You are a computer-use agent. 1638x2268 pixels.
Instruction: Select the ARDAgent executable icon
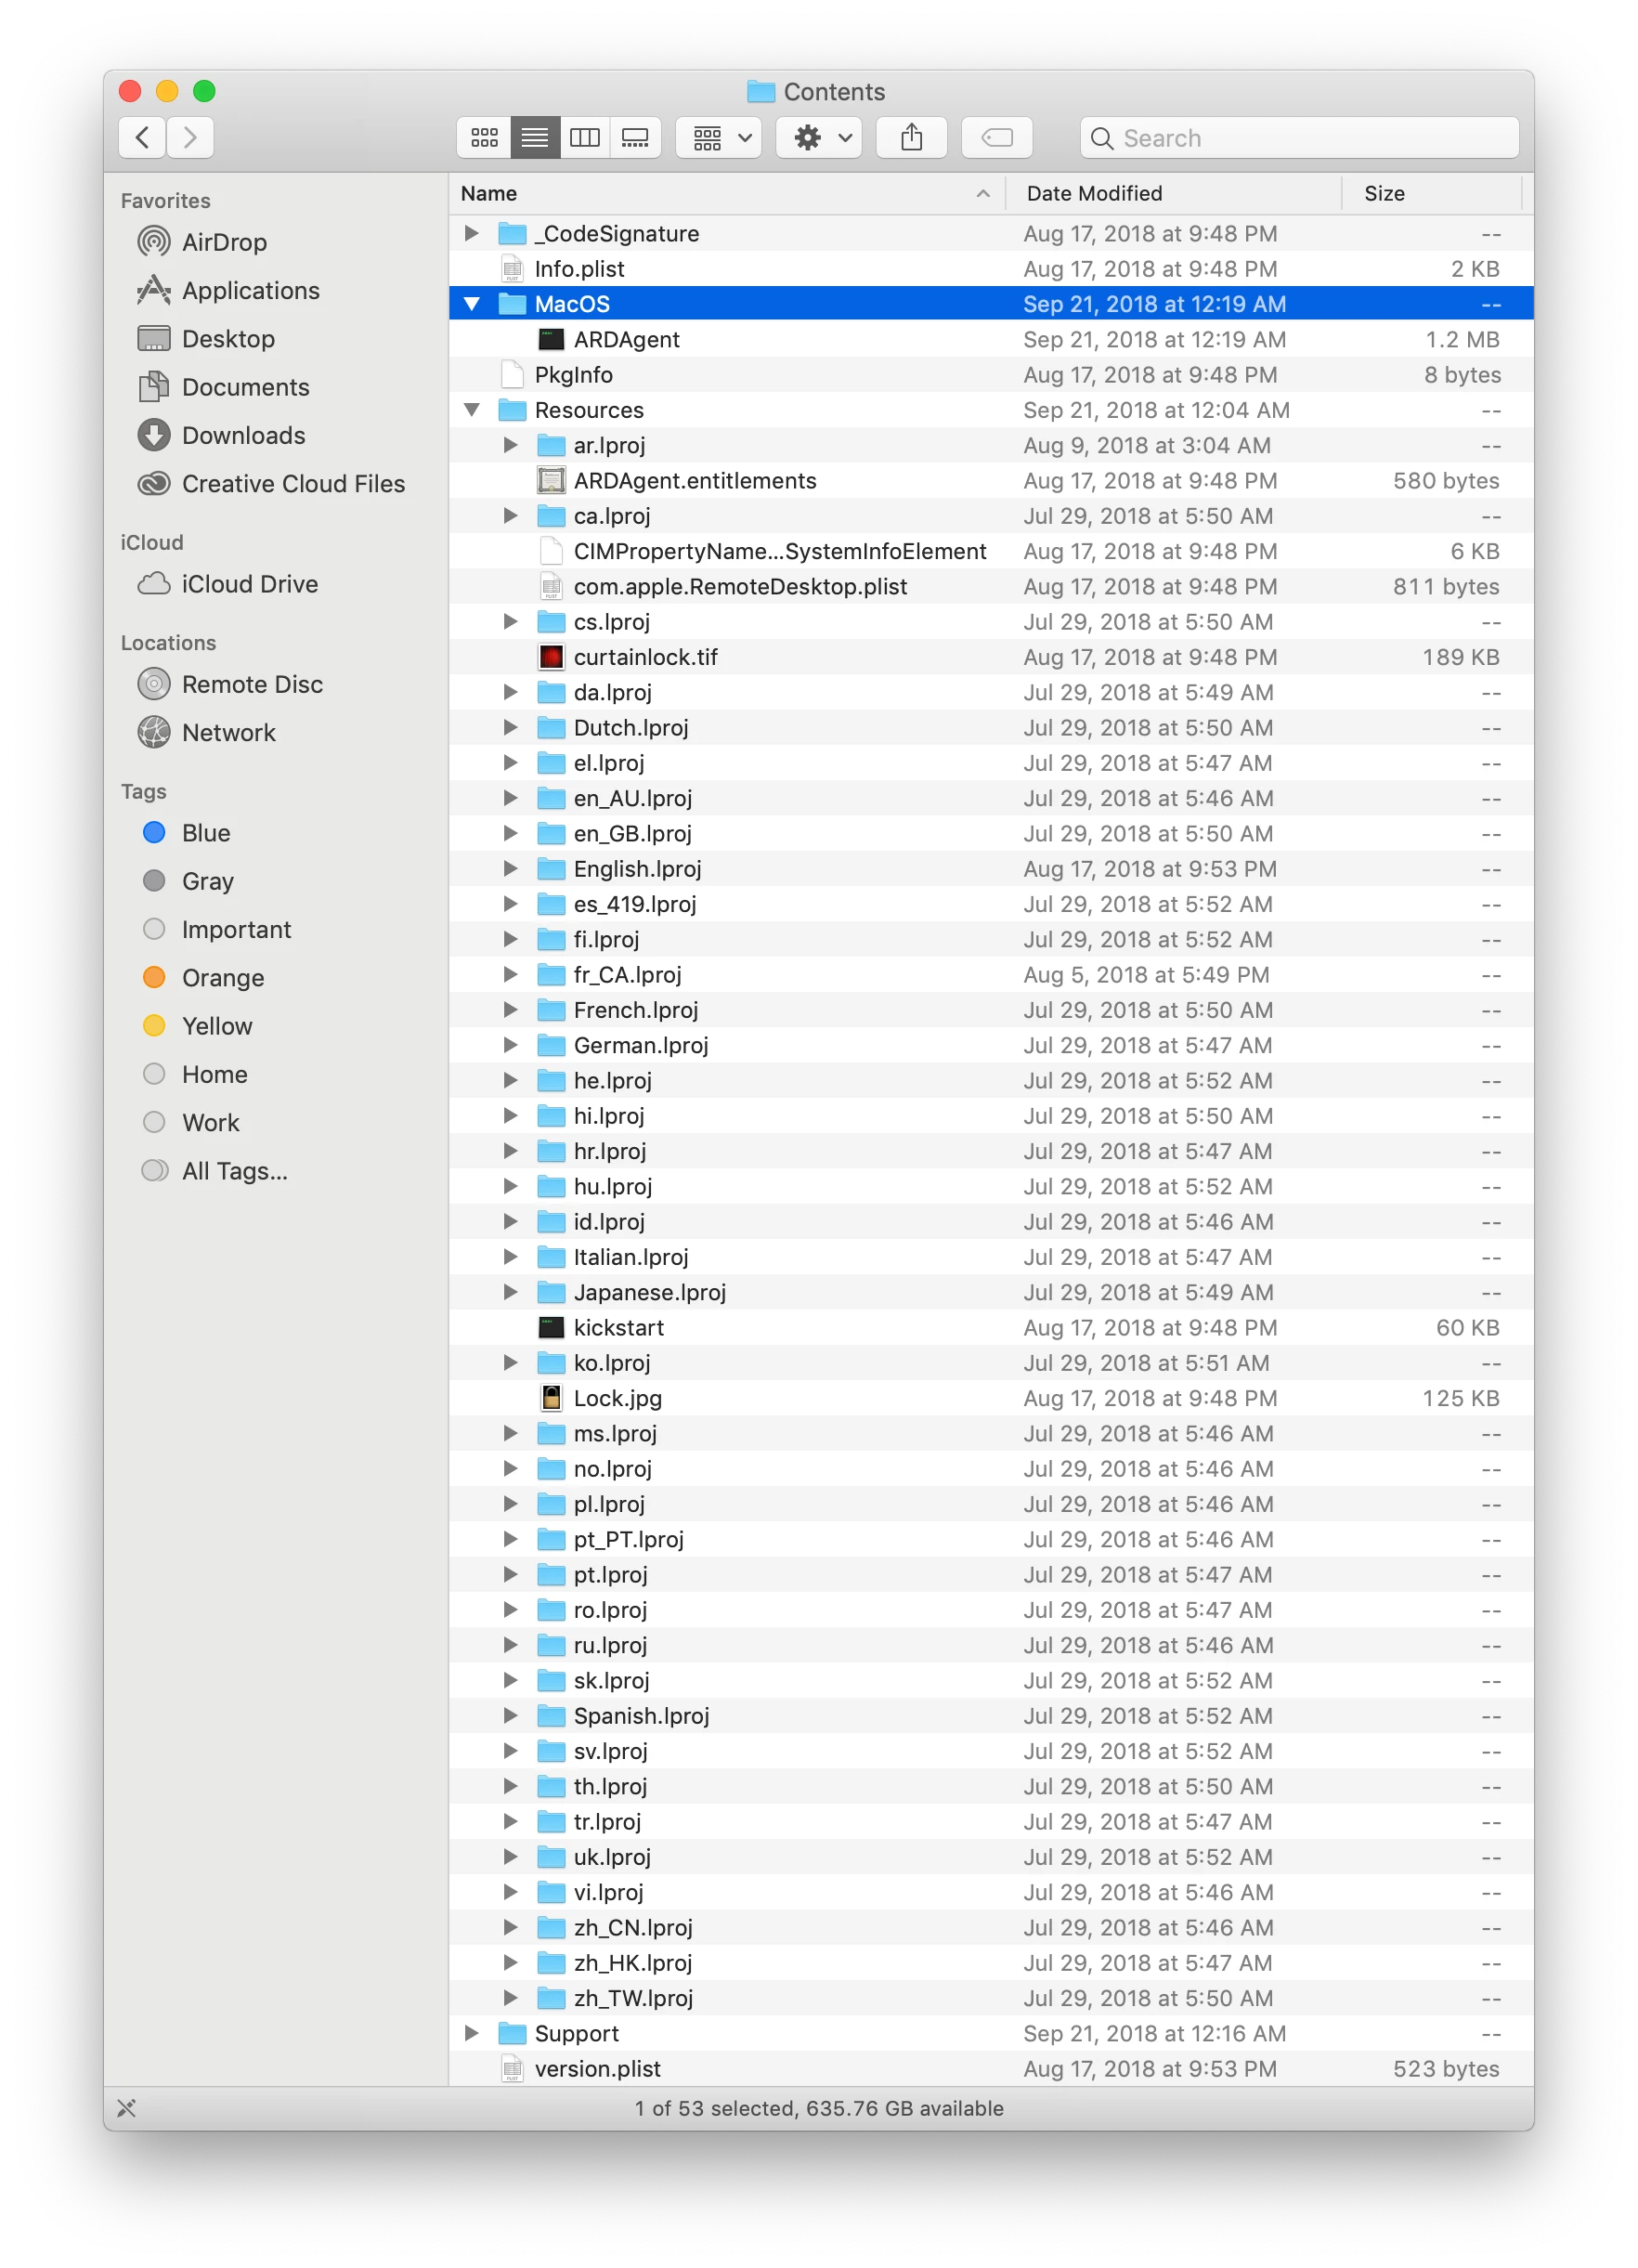click(x=551, y=340)
